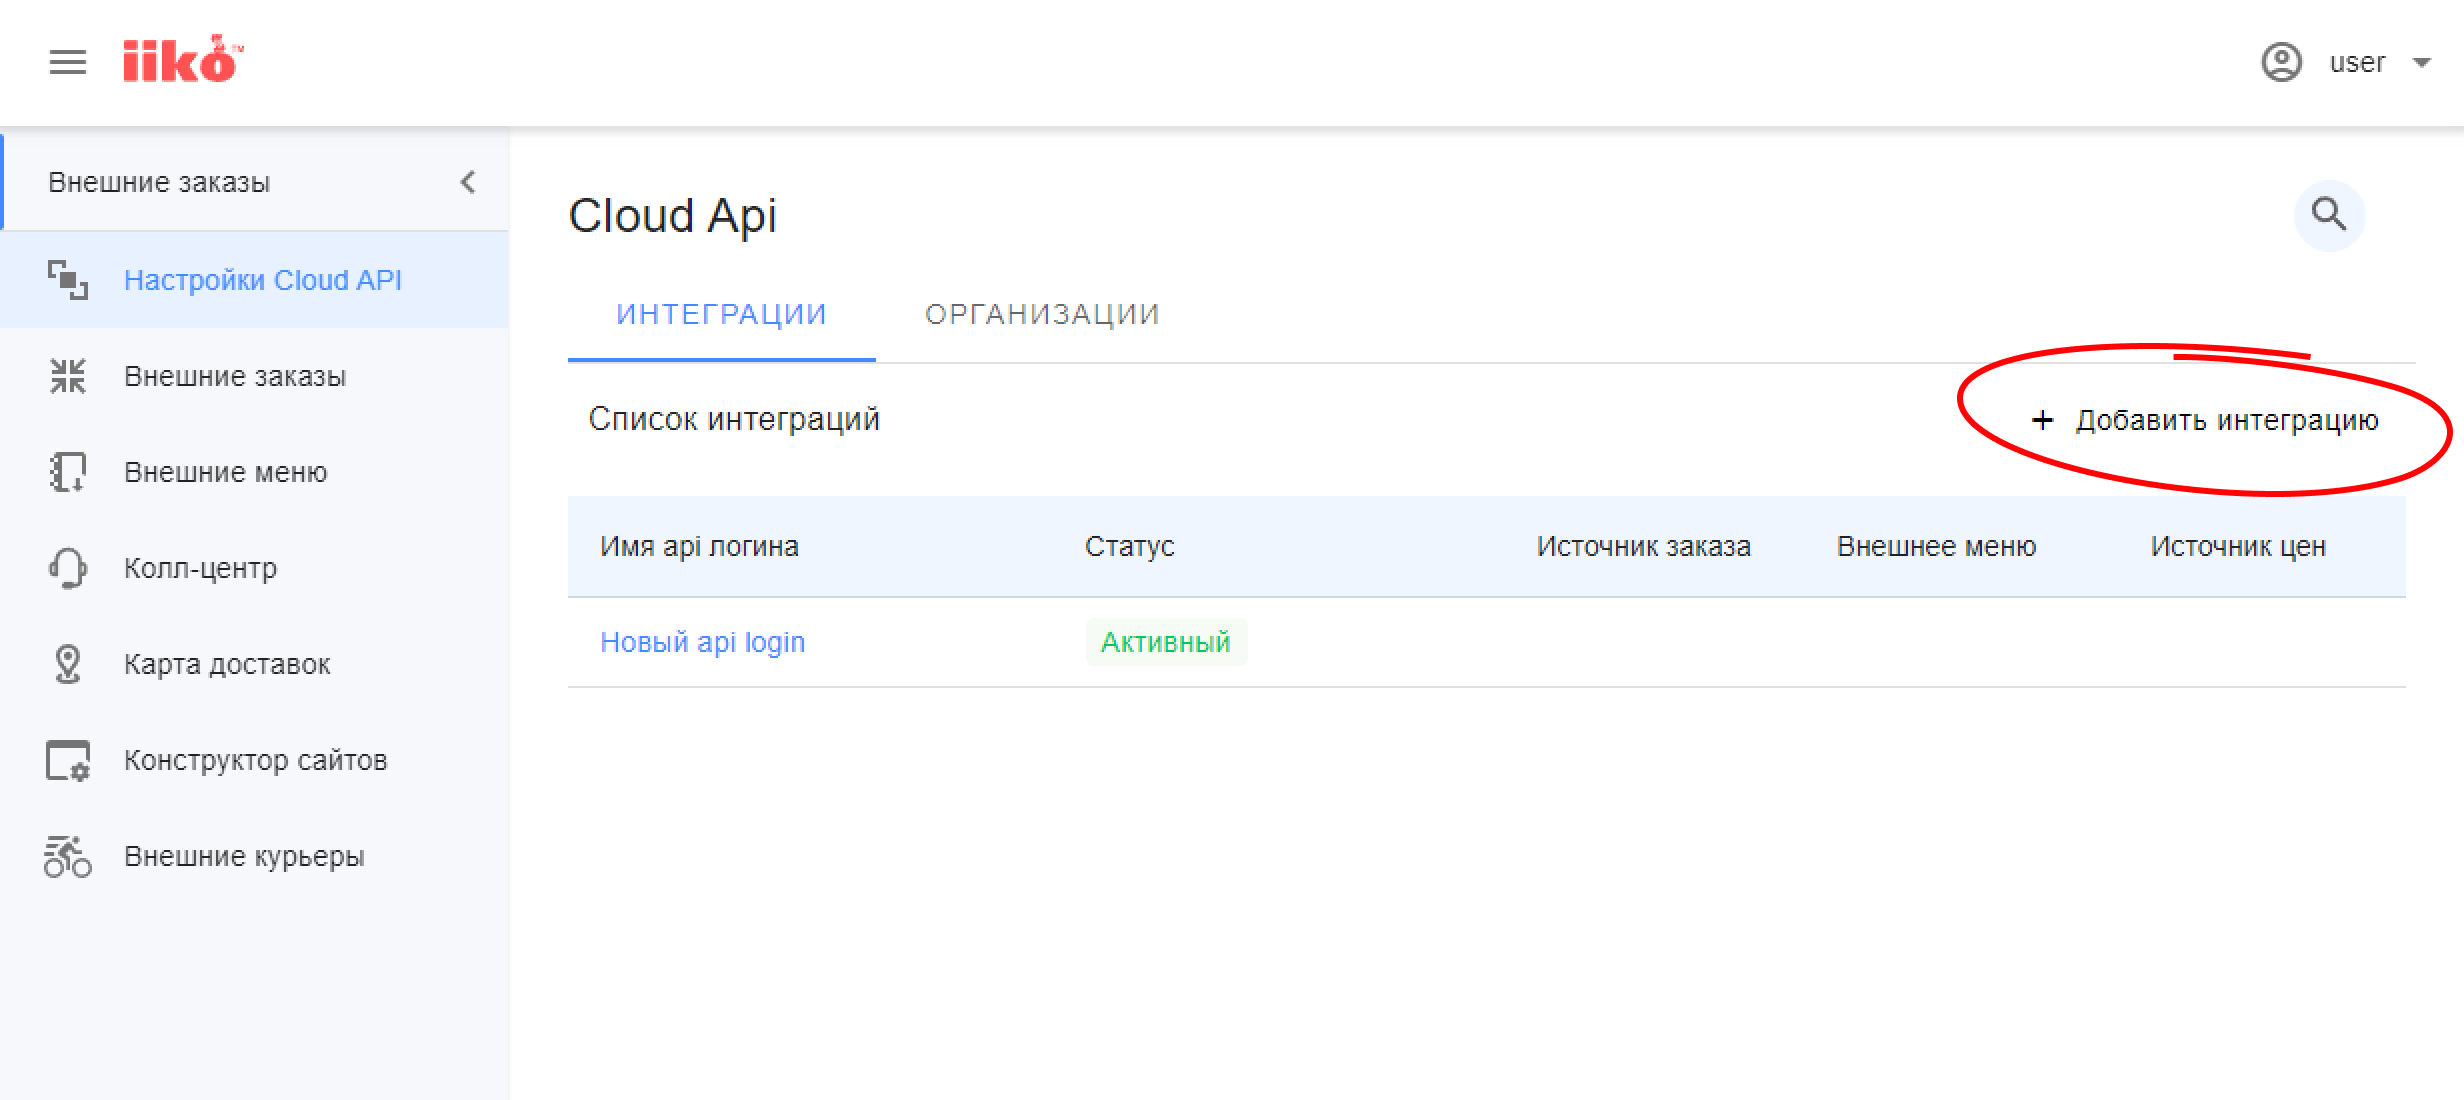Click Добавить интеграцию button

(x=2205, y=420)
